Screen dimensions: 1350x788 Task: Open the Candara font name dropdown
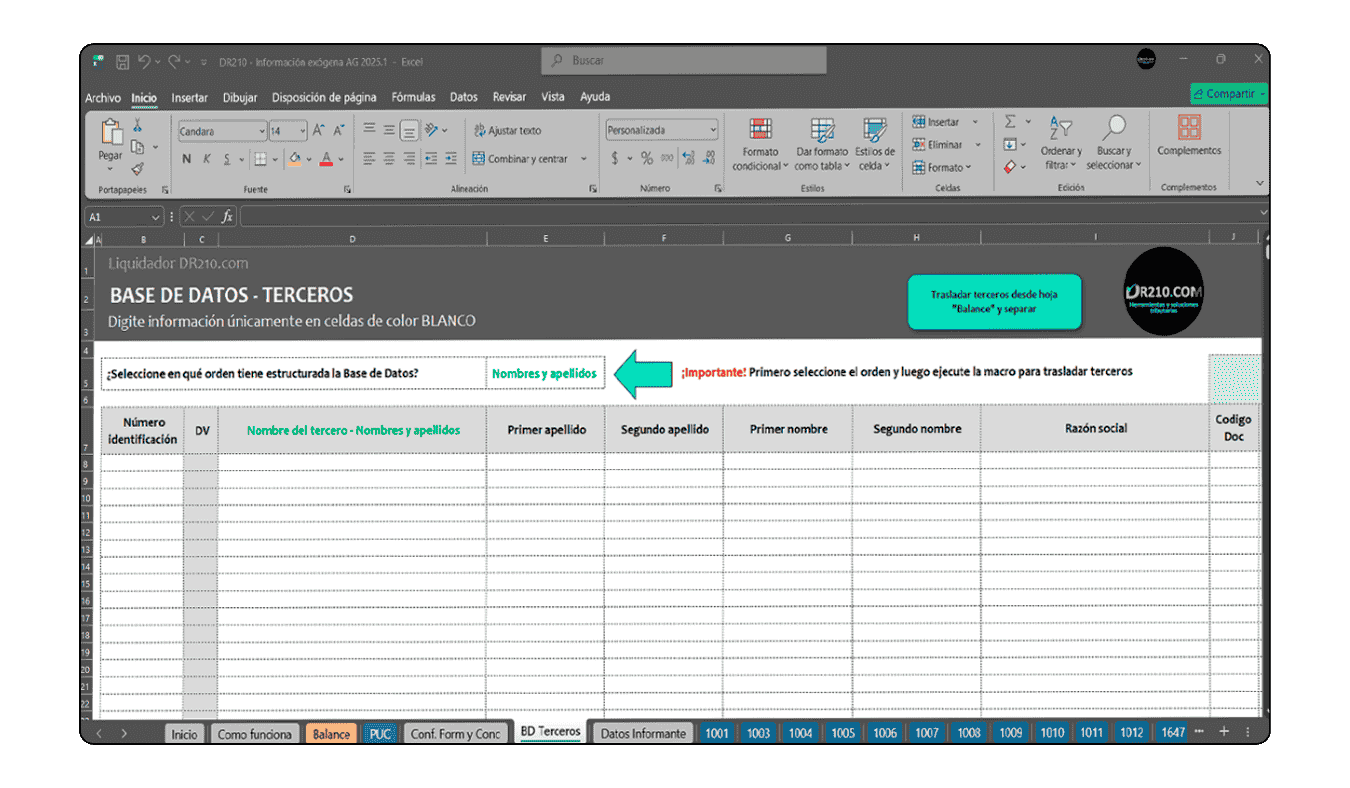[x=260, y=131]
